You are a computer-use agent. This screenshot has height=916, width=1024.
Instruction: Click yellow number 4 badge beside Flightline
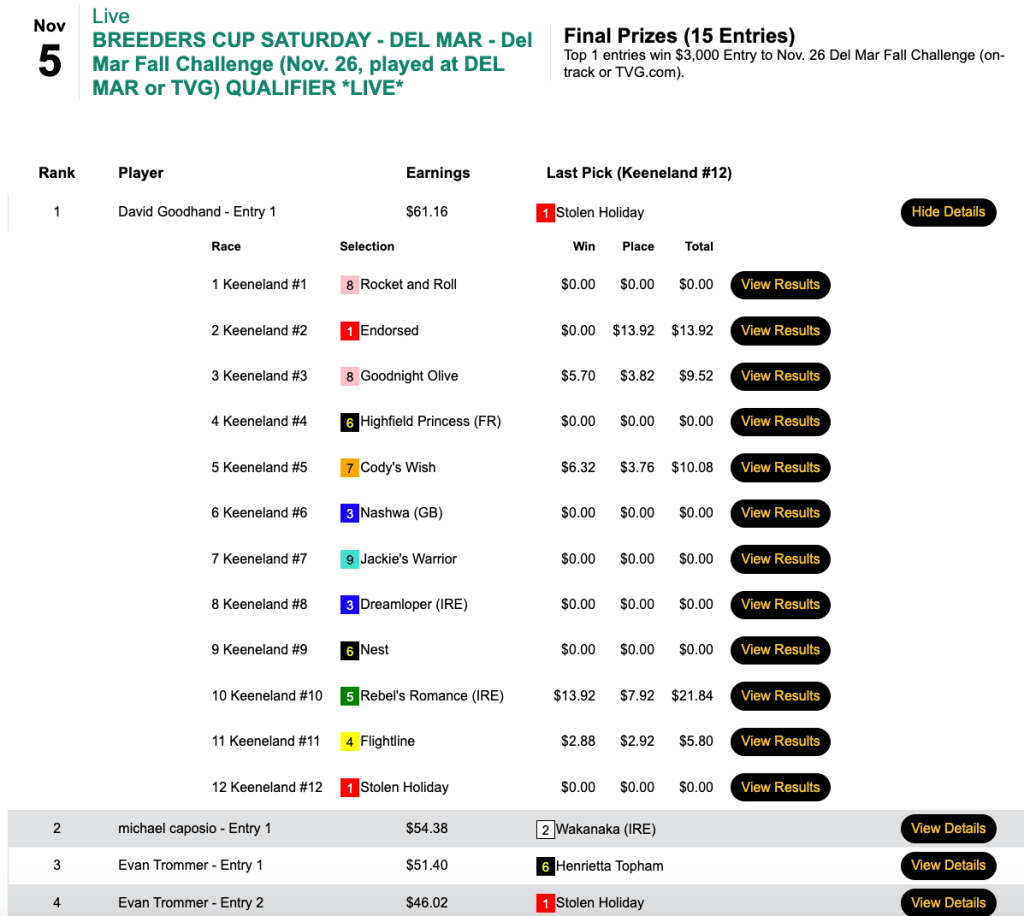point(349,742)
